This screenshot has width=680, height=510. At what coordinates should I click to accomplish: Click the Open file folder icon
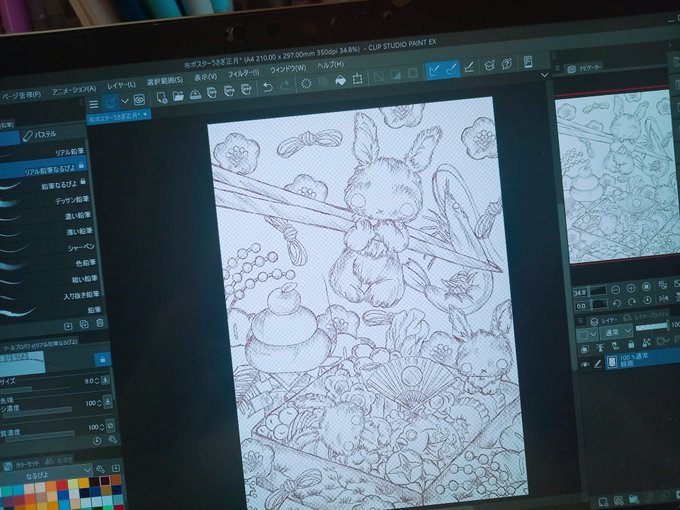(x=178, y=96)
